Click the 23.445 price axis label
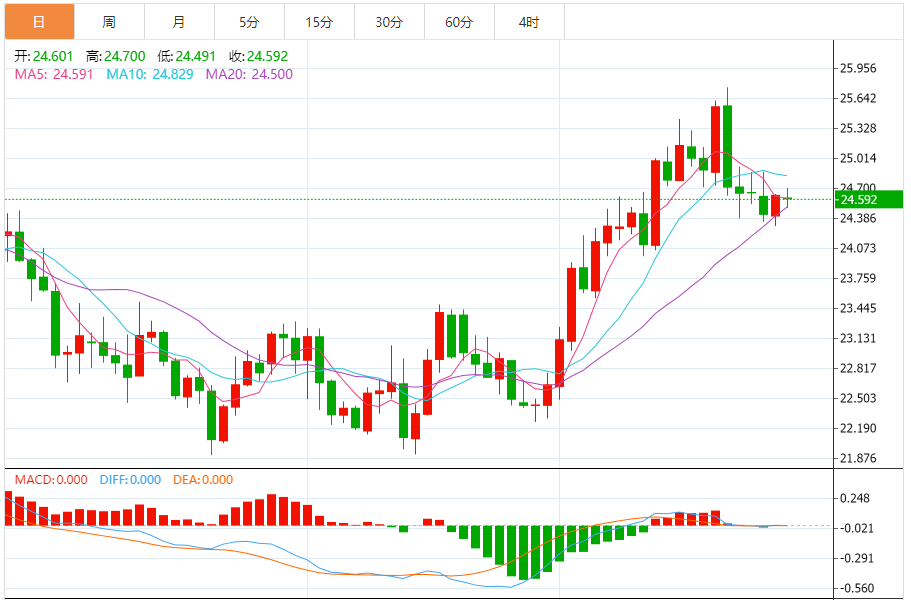This screenshot has height=600, width=911. point(858,308)
